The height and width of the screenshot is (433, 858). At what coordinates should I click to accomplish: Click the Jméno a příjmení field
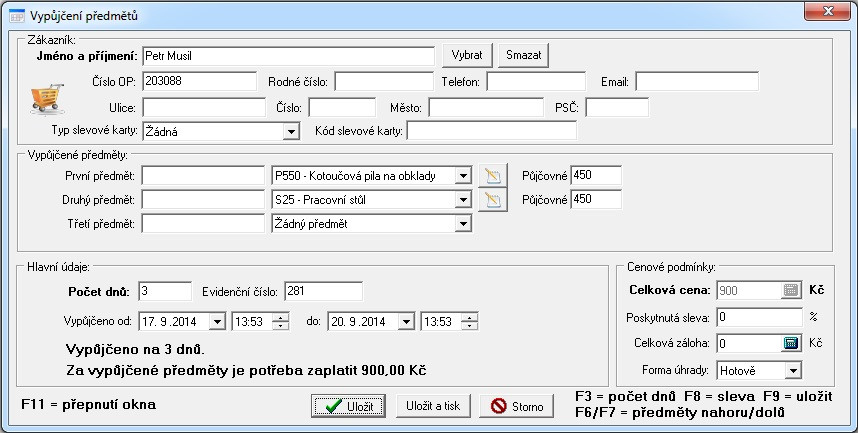click(x=288, y=56)
